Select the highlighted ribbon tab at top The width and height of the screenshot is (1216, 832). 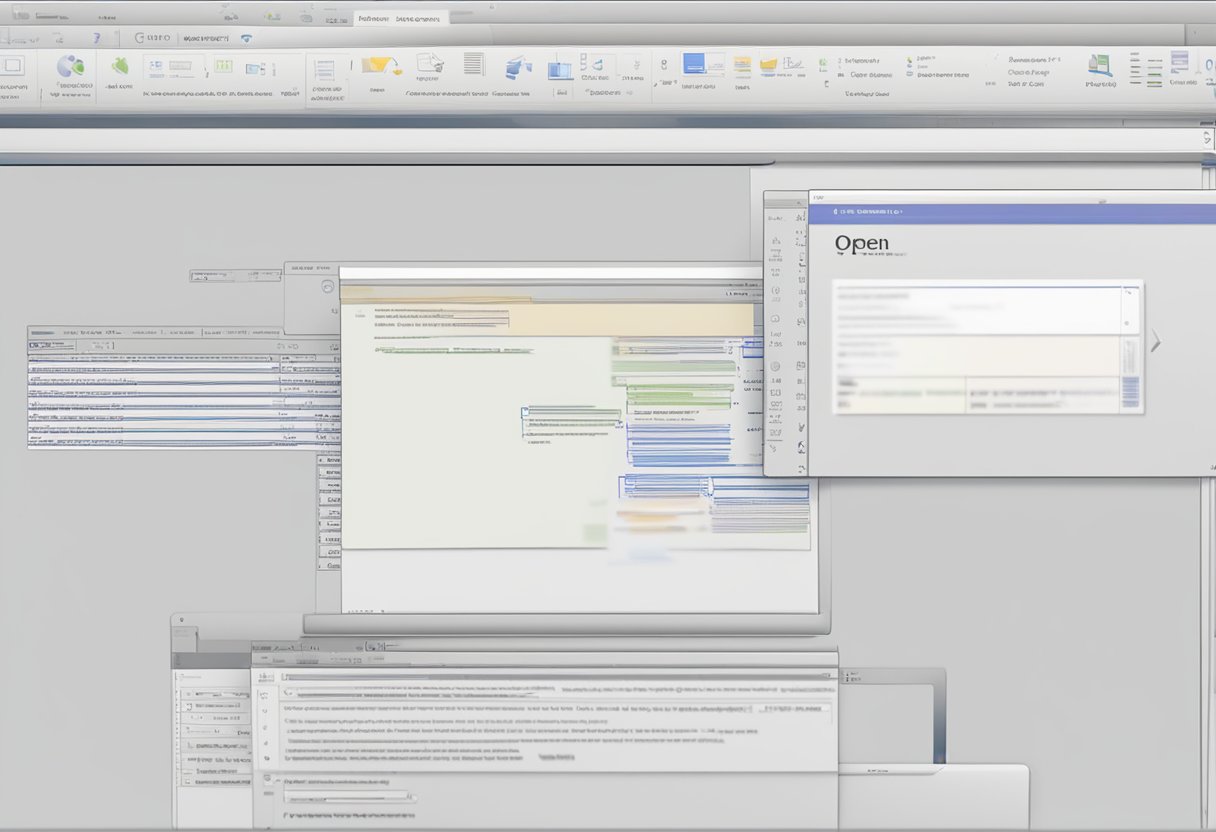coord(372,18)
